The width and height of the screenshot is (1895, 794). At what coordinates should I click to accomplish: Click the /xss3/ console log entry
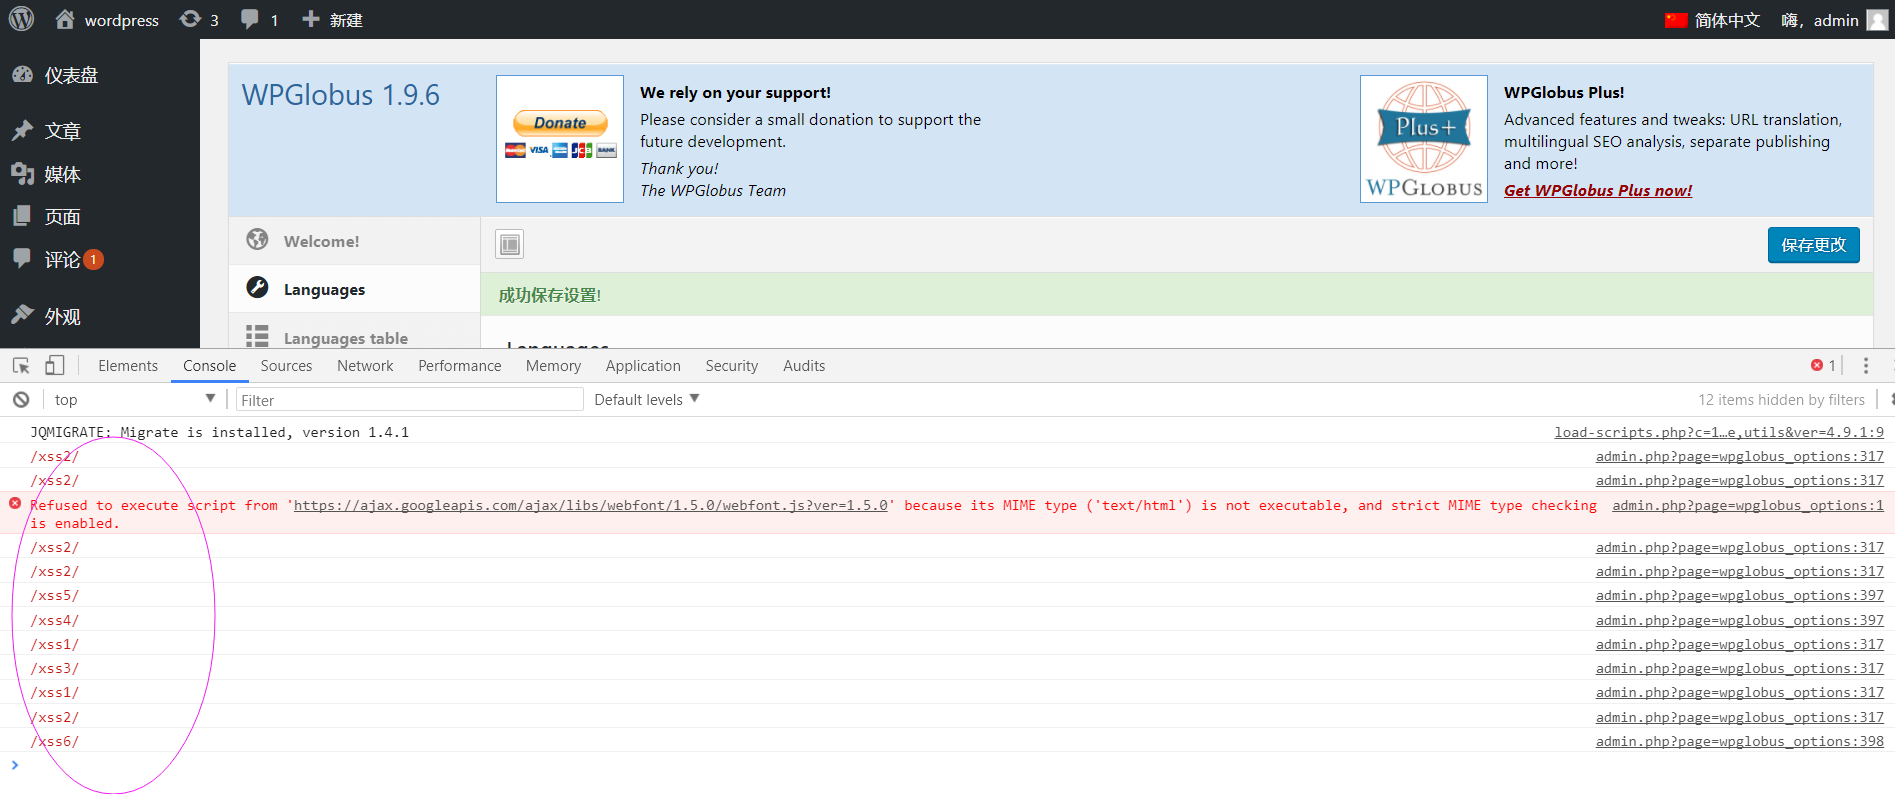click(x=54, y=668)
